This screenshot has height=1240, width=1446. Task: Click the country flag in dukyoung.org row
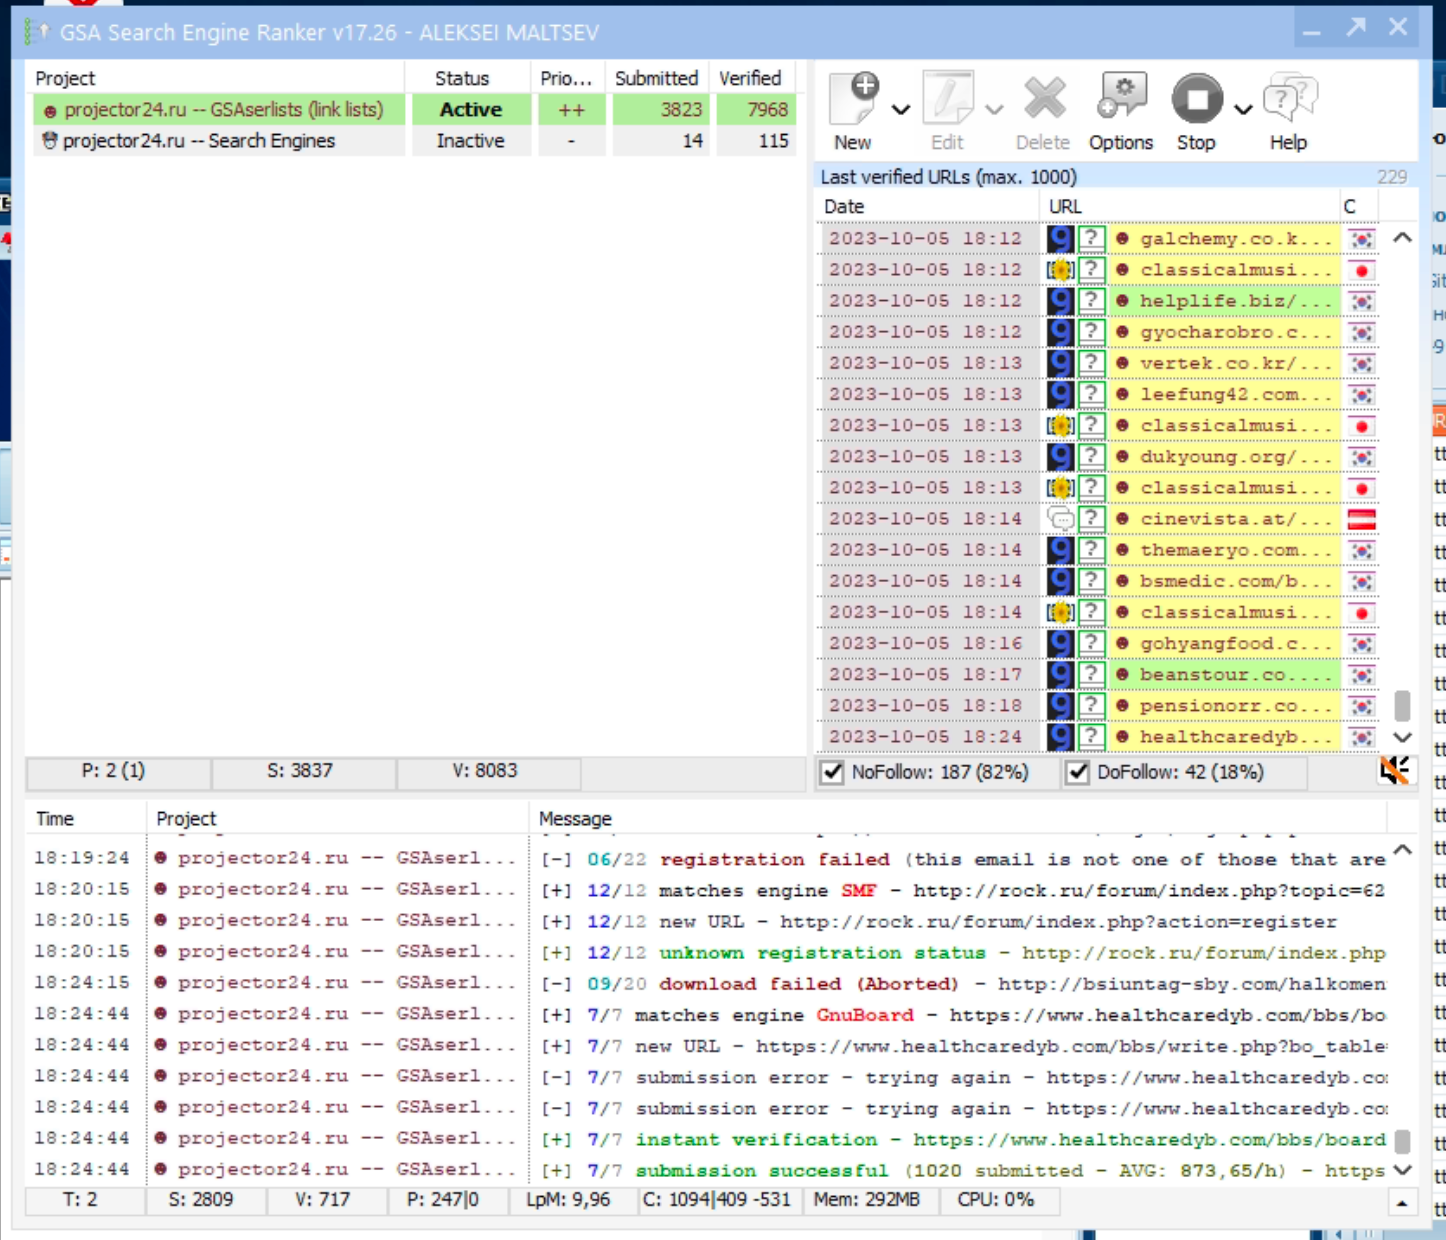pyautogui.click(x=1361, y=457)
